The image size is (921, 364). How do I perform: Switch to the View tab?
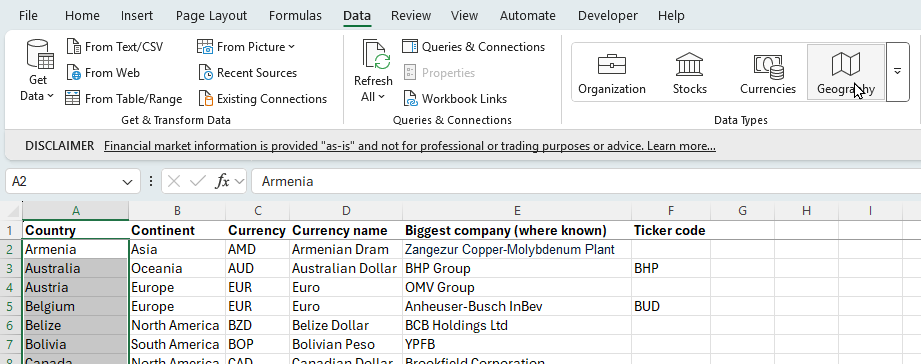tap(465, 15)
